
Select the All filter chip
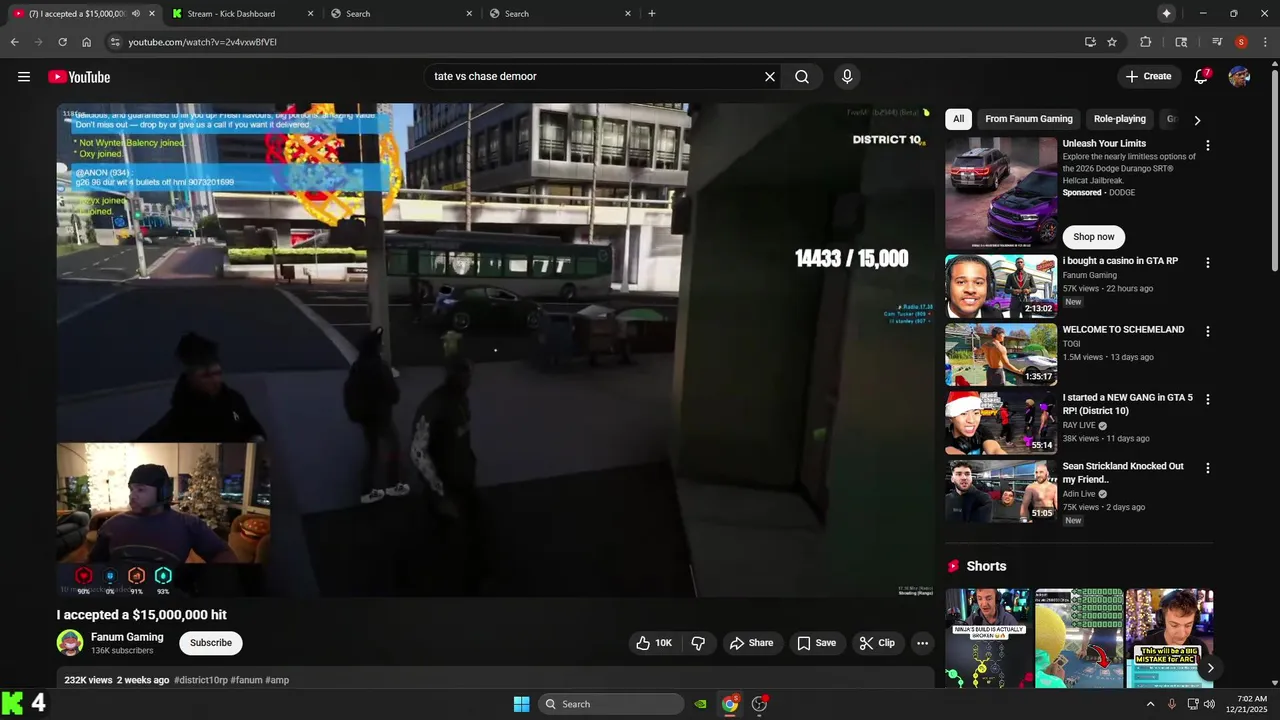coord(958,119)
